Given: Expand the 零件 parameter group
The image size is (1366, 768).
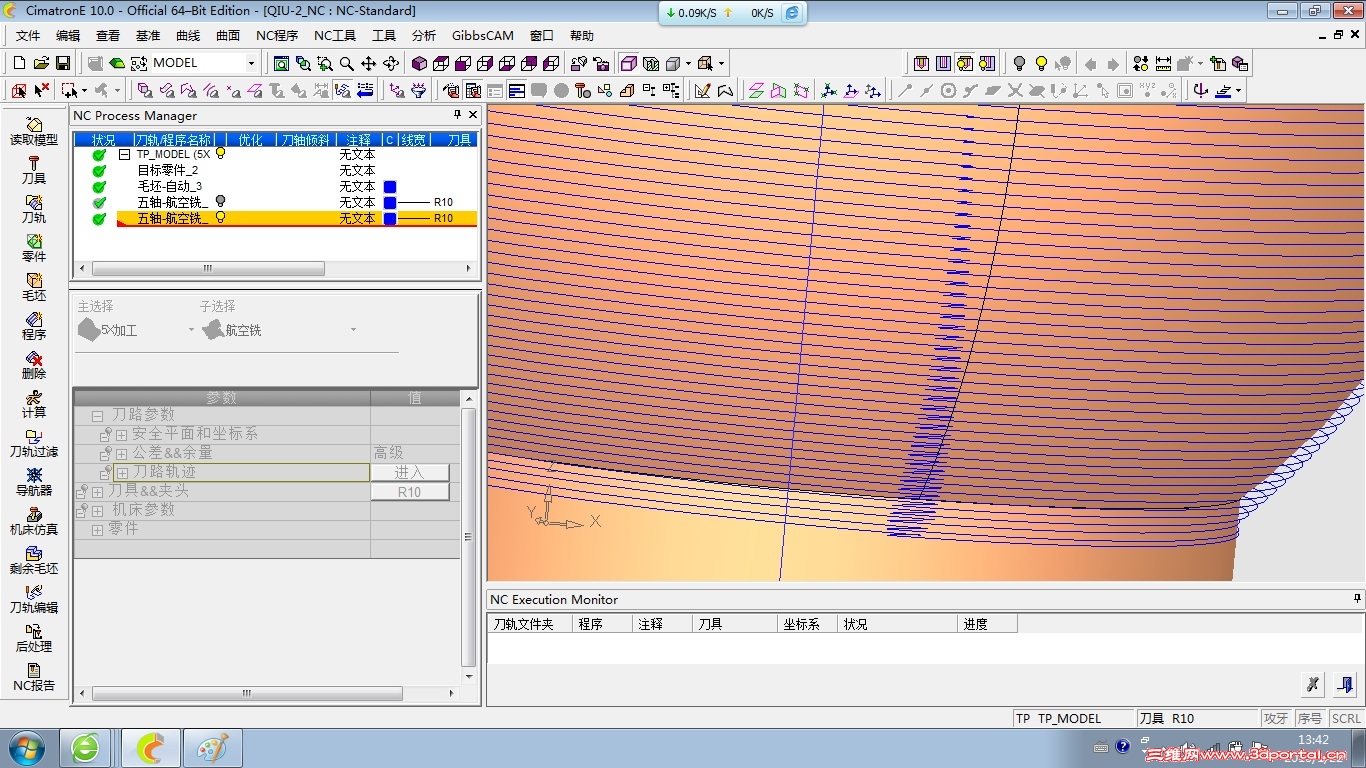Looking at the screenshot, I should click(98, 529).
